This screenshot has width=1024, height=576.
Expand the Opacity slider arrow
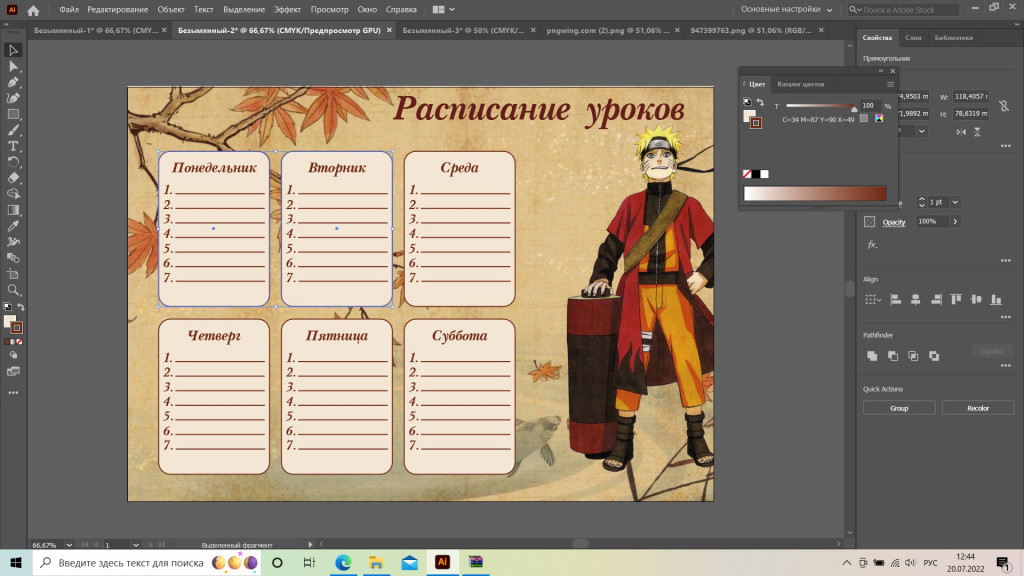(x=955, y=222)
